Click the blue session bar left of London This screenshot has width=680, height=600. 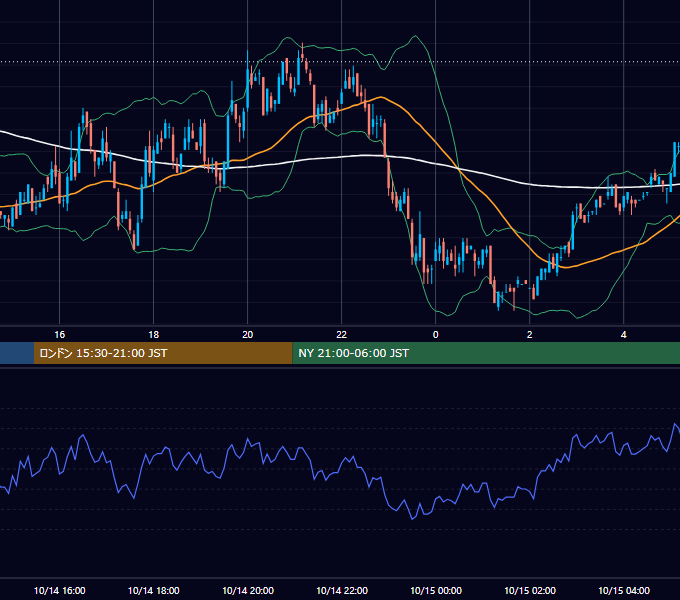[x=17, y=353]
